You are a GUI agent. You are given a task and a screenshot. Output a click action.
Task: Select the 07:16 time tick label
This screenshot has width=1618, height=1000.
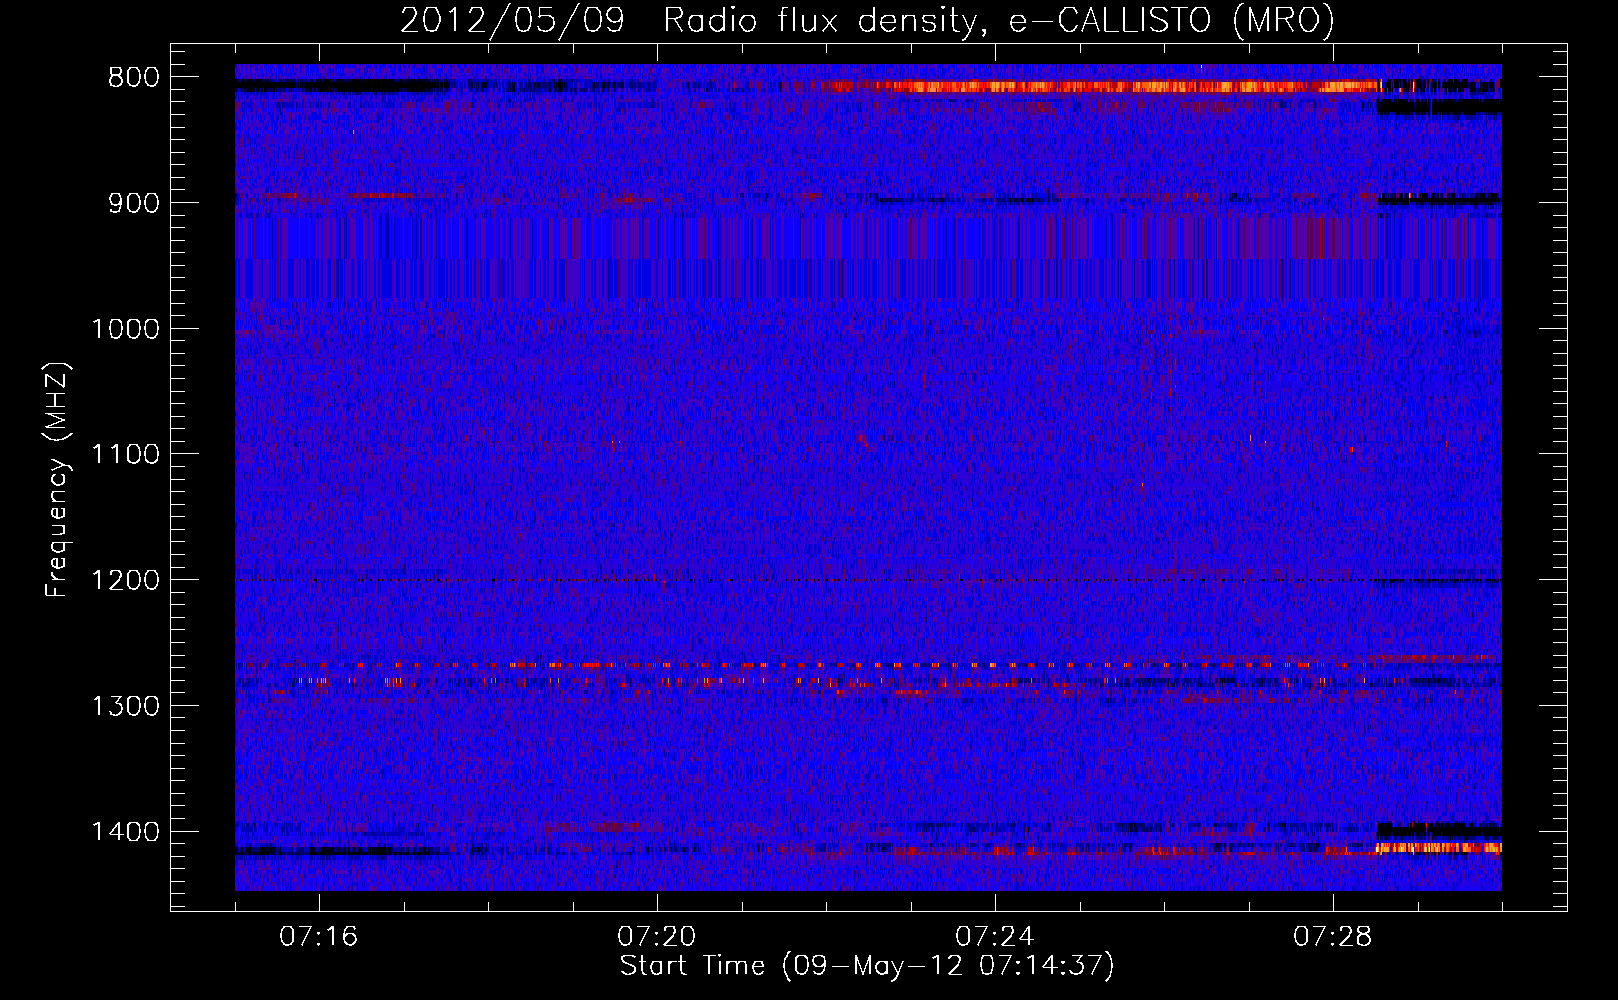click(x=319, y=937)
